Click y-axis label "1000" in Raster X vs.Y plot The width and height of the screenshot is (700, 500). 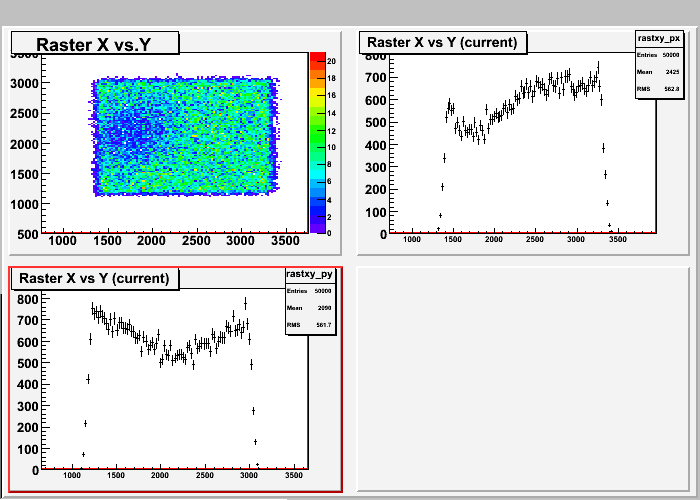click(25, 204)
